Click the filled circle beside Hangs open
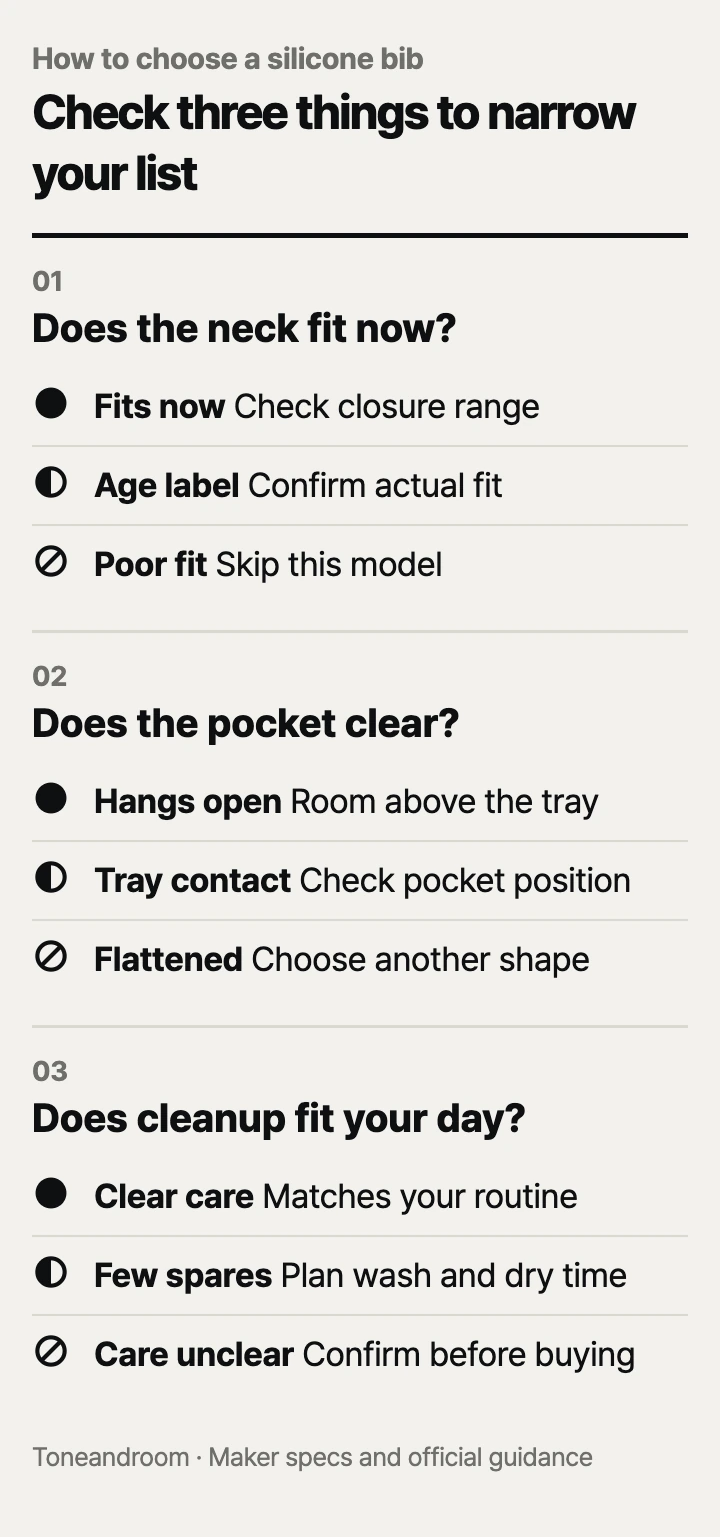The height and width of the screenshot is (1537, 720). click(x=51, y=798)
